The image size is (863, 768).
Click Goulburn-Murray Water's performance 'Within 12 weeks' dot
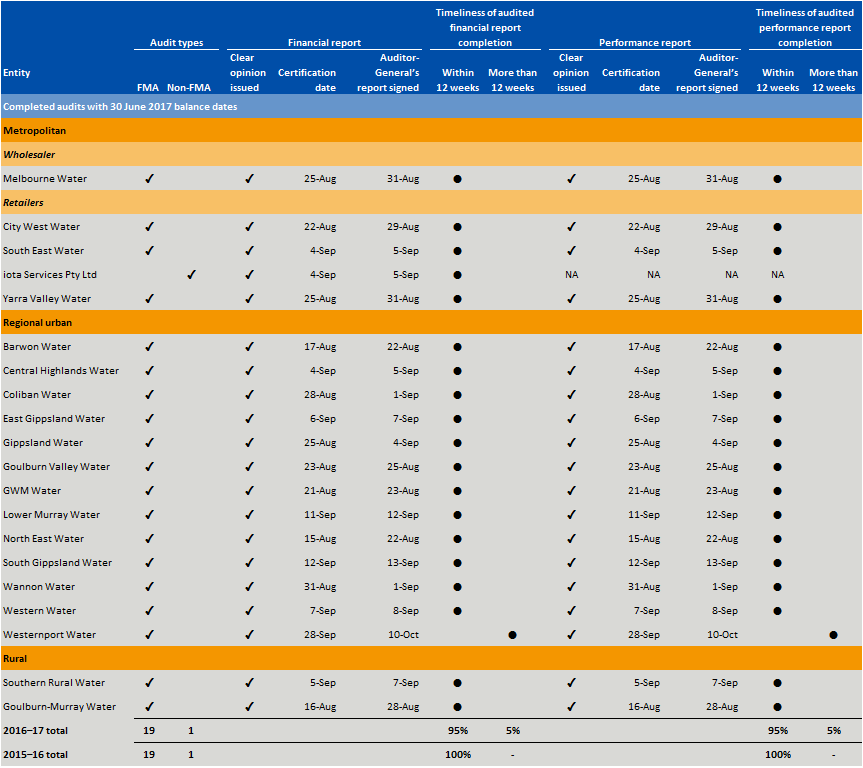[x=777, y=707]
